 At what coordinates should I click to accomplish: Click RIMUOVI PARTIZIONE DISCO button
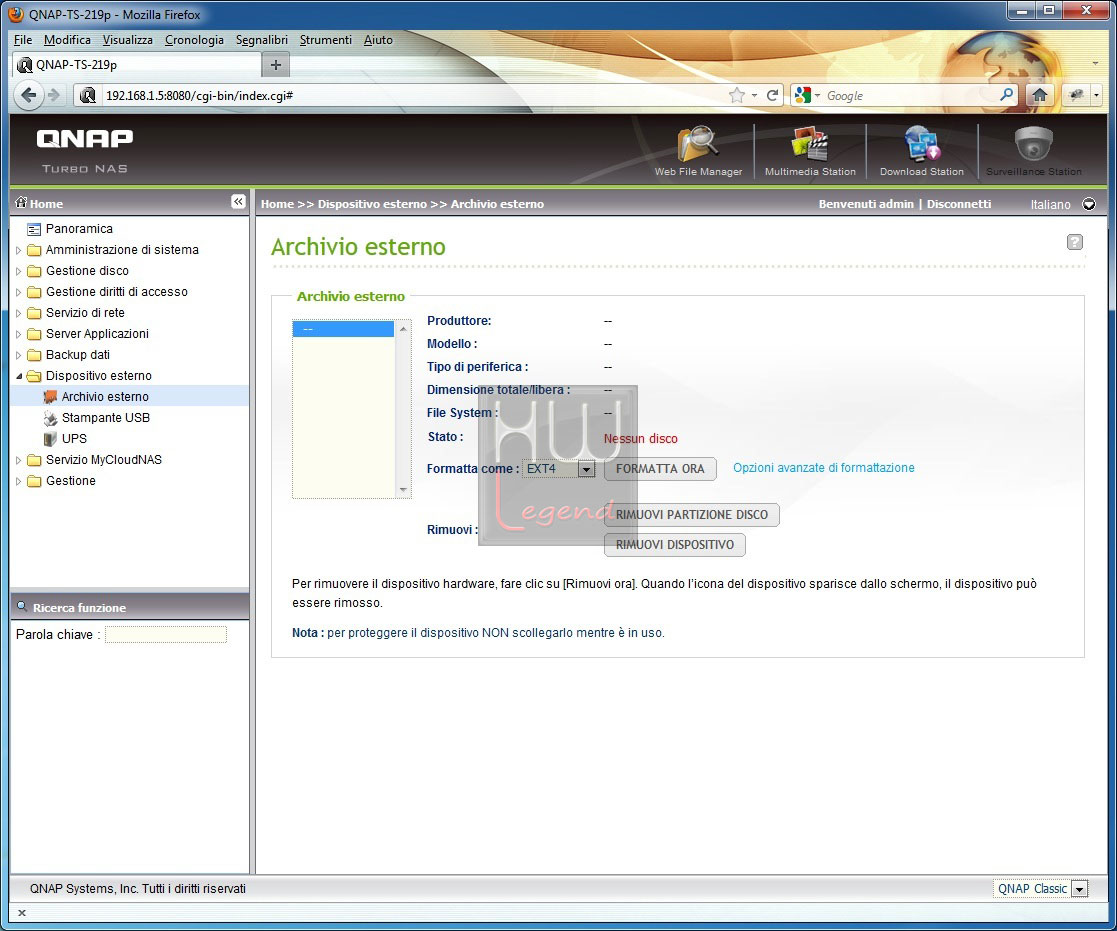pos(692,514)
